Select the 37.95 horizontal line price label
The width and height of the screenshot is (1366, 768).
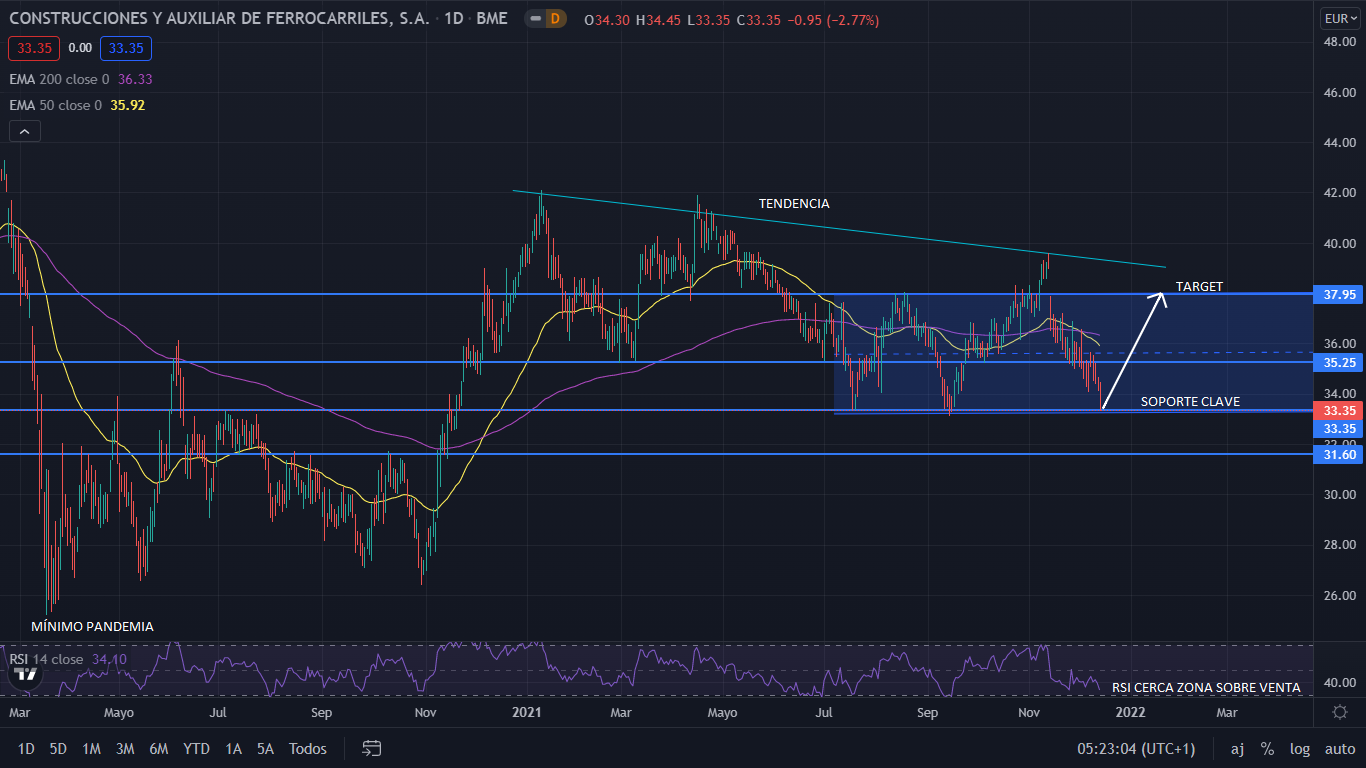tap(1338, 294)
